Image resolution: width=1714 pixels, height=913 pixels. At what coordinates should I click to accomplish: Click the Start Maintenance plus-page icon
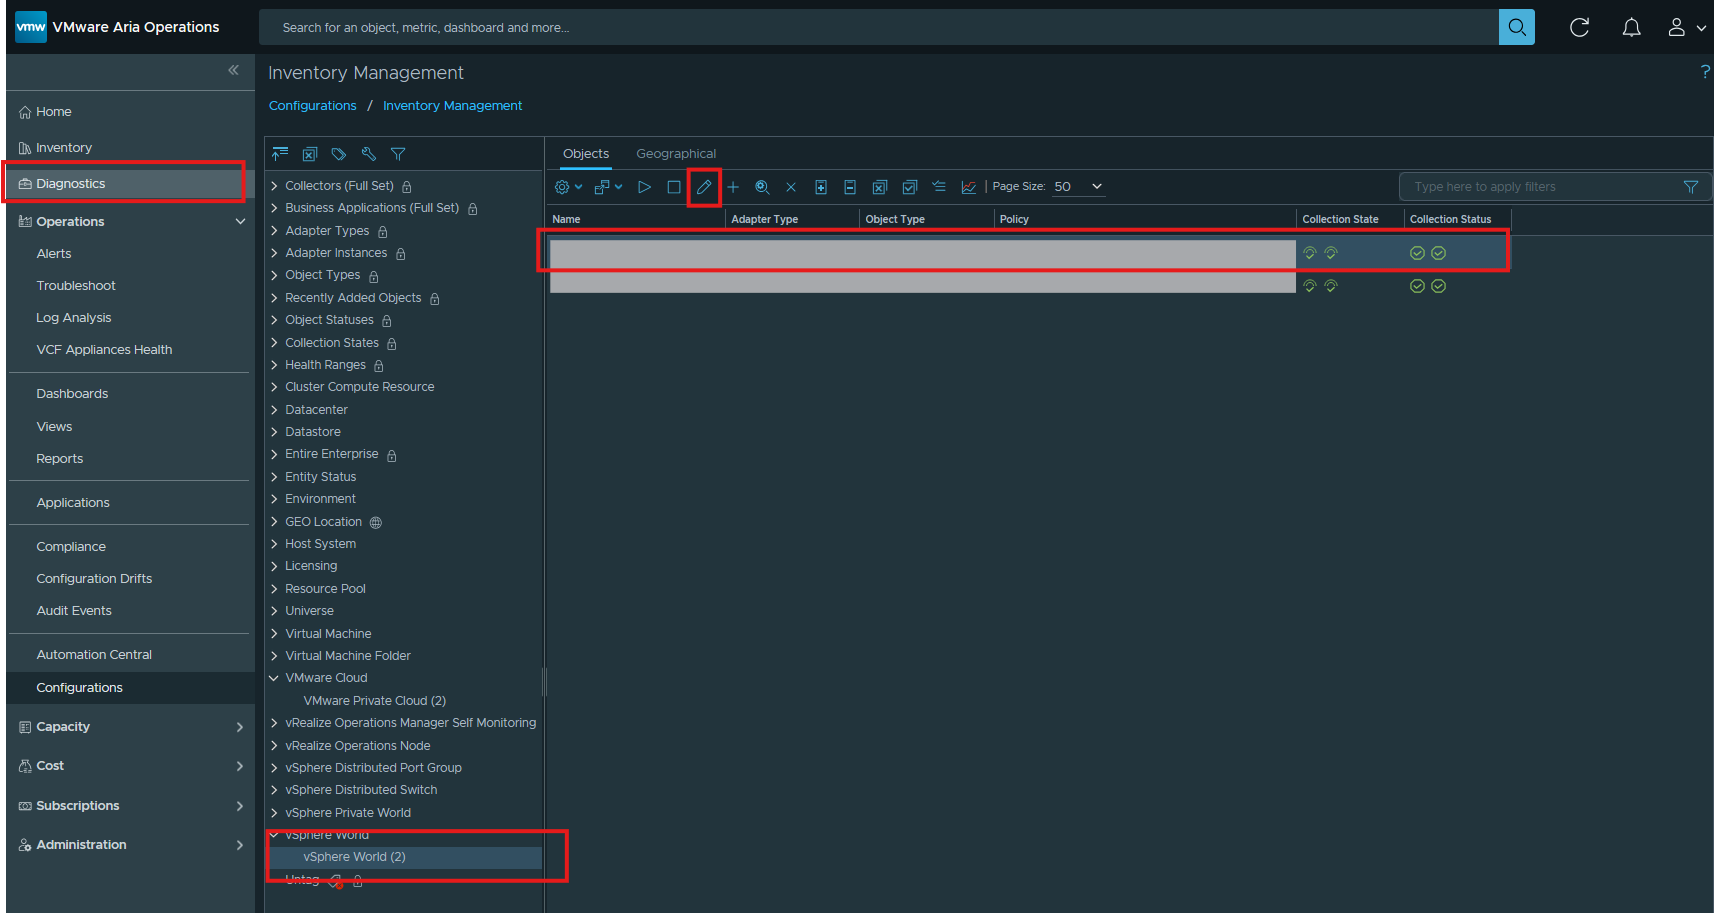click(821, 187)
